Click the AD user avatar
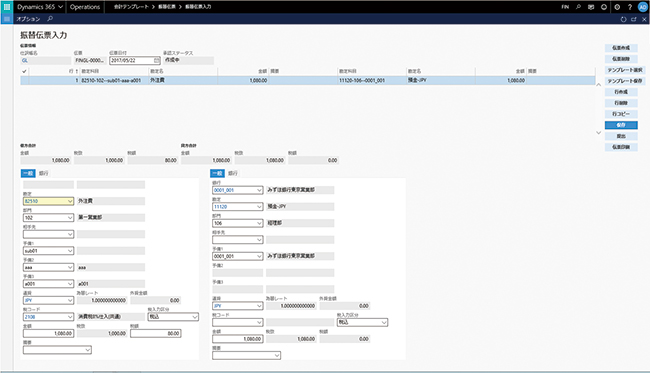650x373 pixels. [643, 7]
